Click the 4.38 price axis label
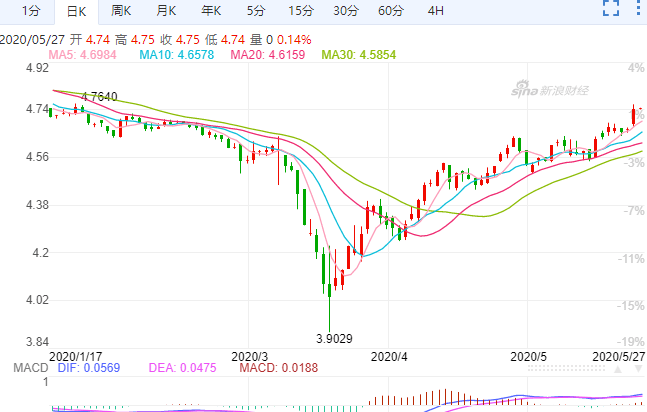The image size is (647, 412). point(38,205)
